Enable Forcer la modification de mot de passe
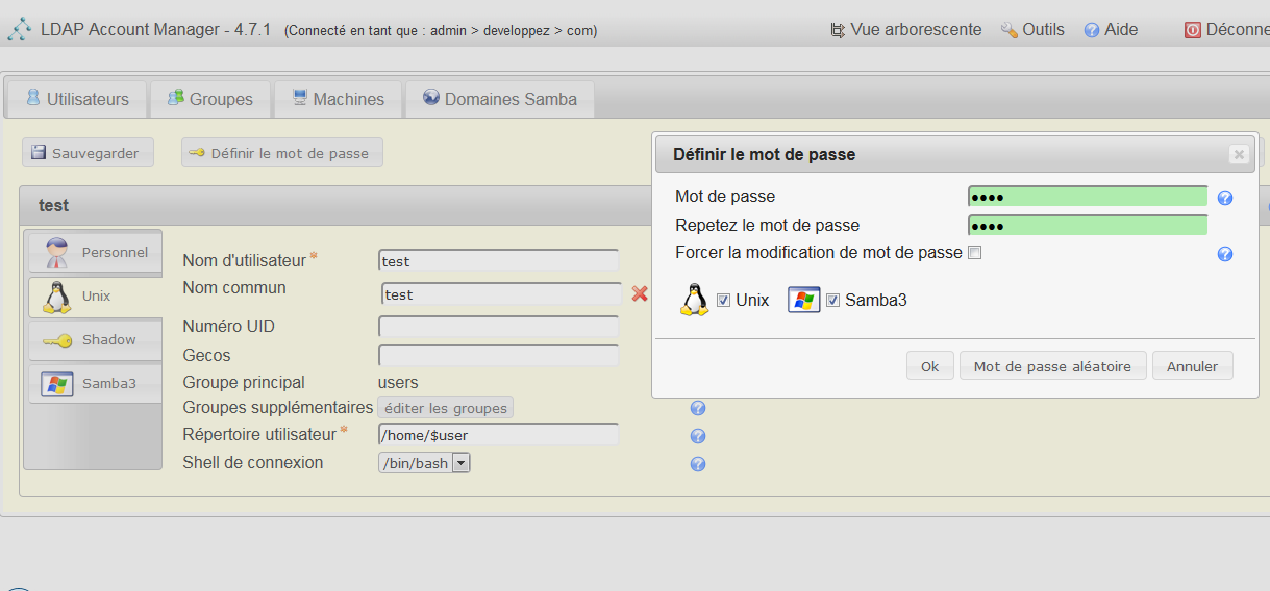1270x591 pixels. (x=975, y=253)
